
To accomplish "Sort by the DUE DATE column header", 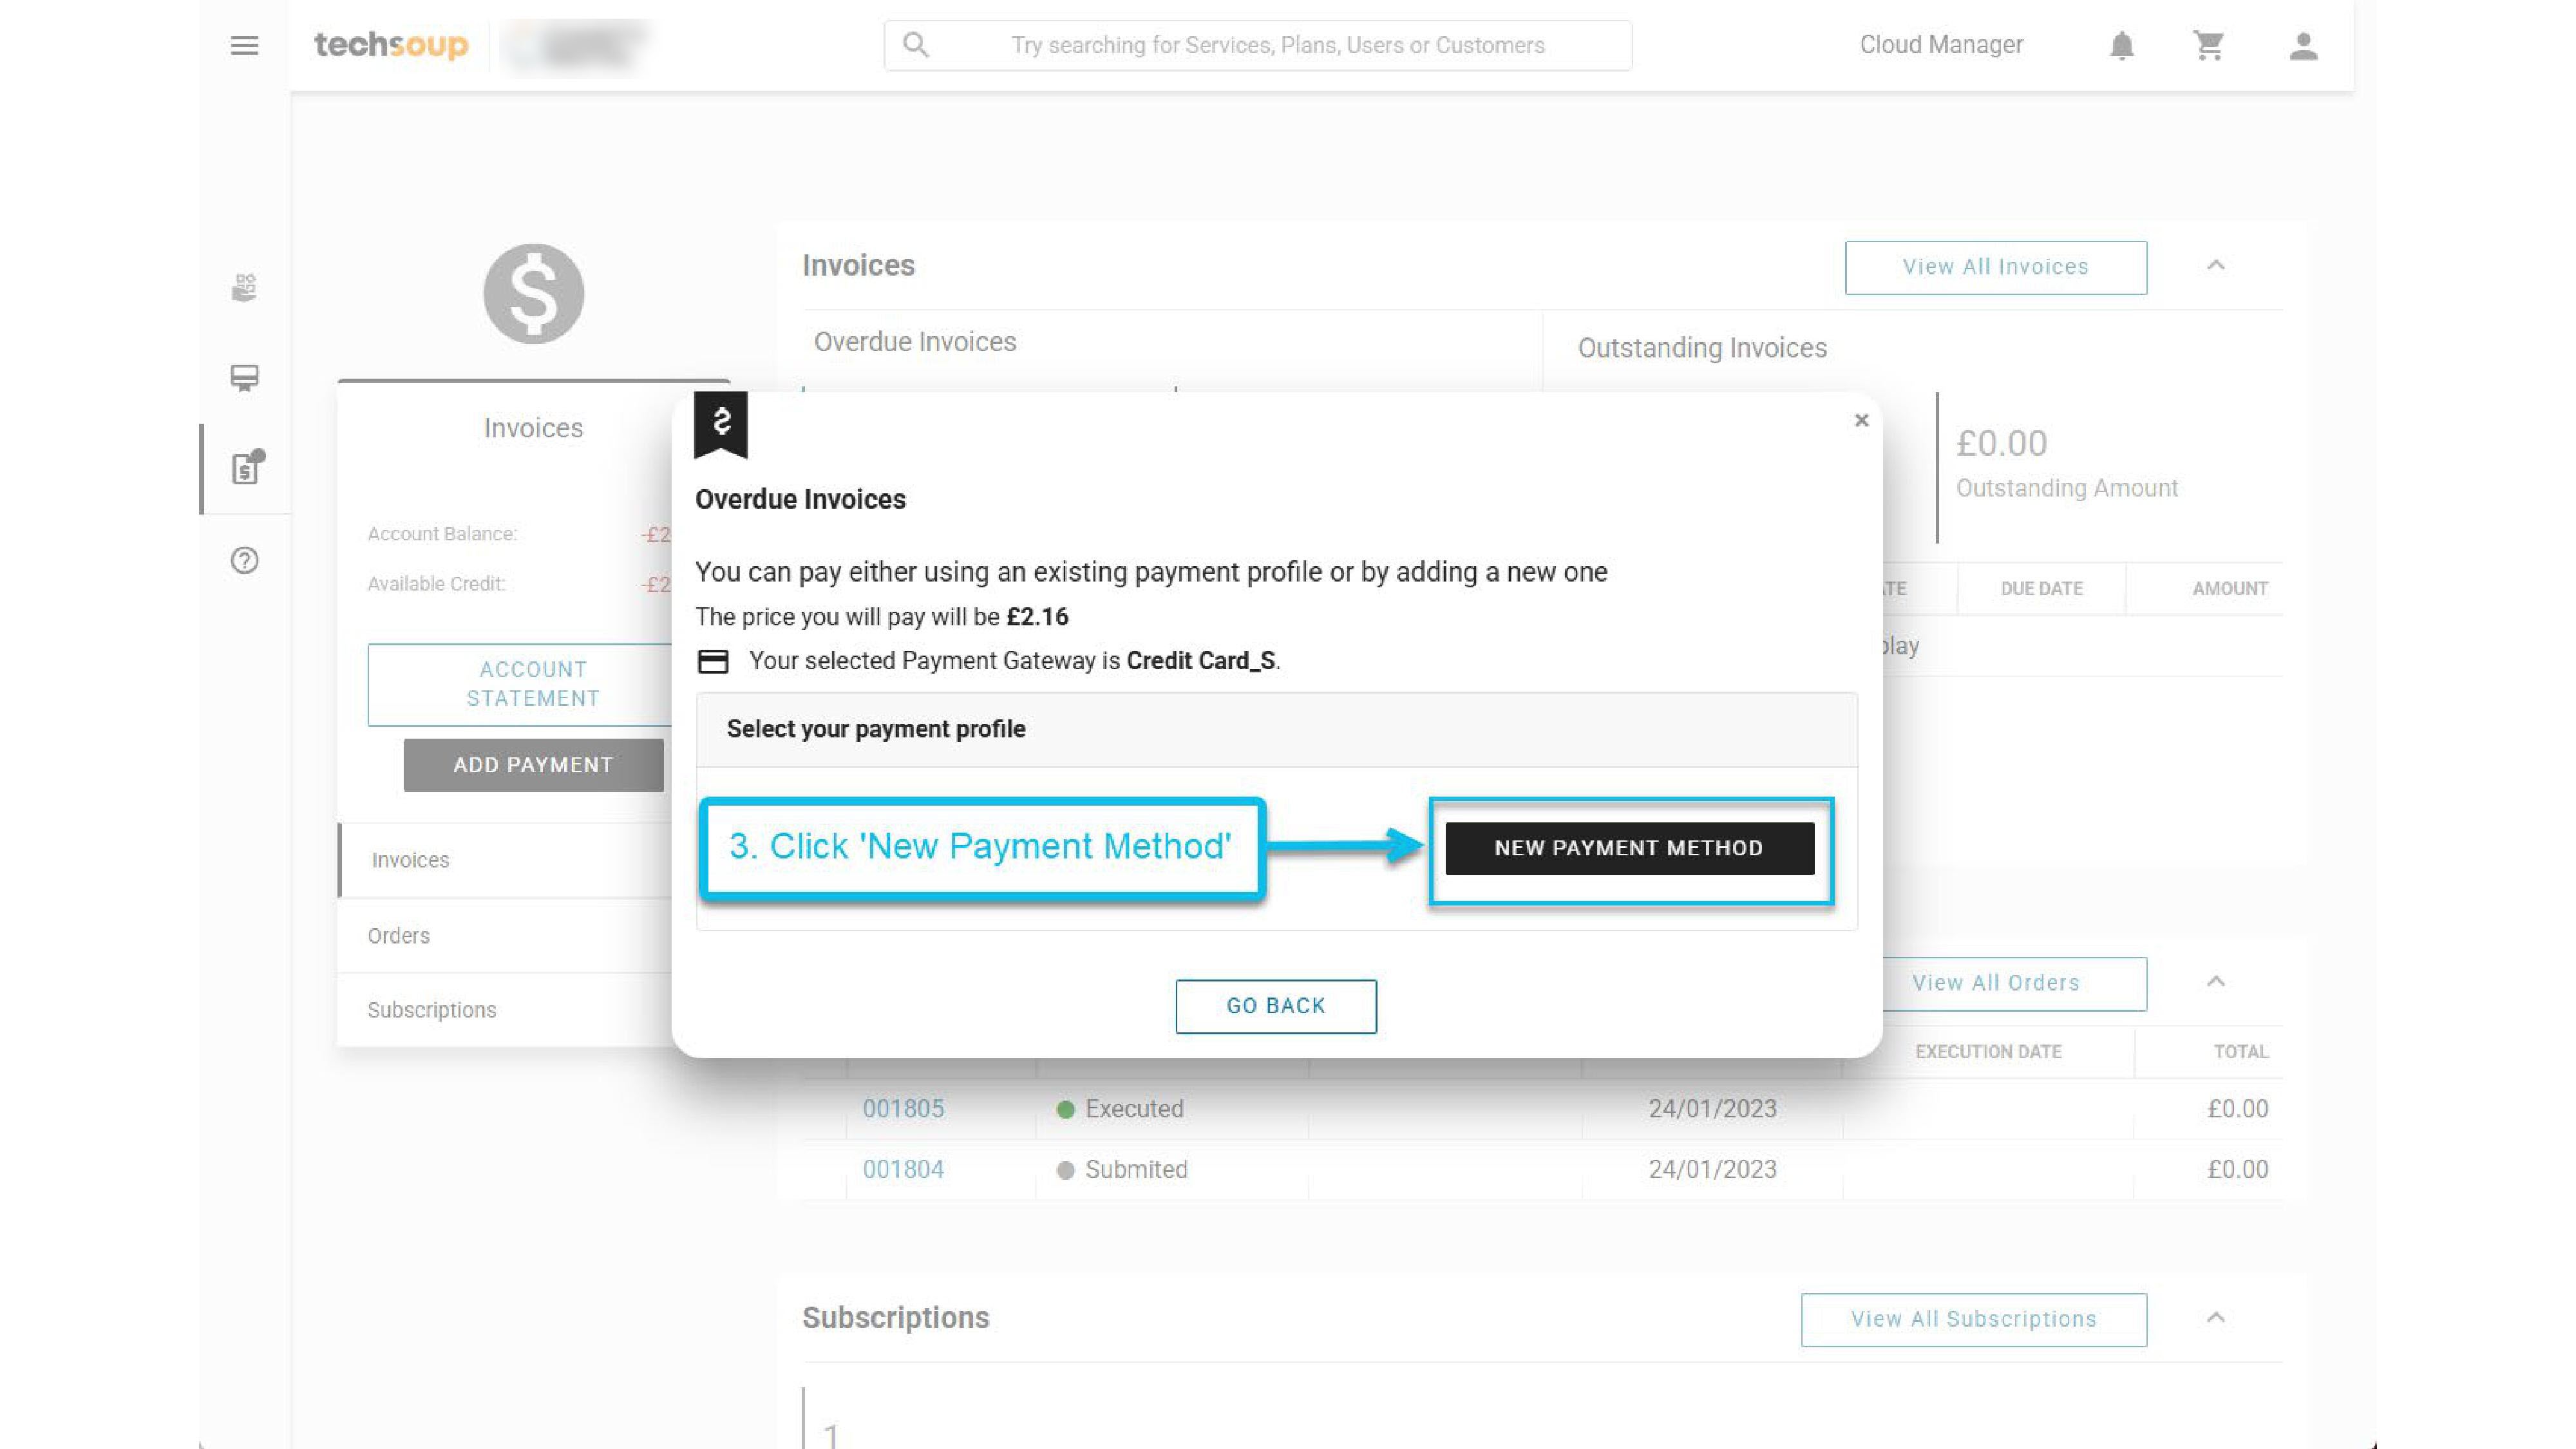I will point(2041,589).
